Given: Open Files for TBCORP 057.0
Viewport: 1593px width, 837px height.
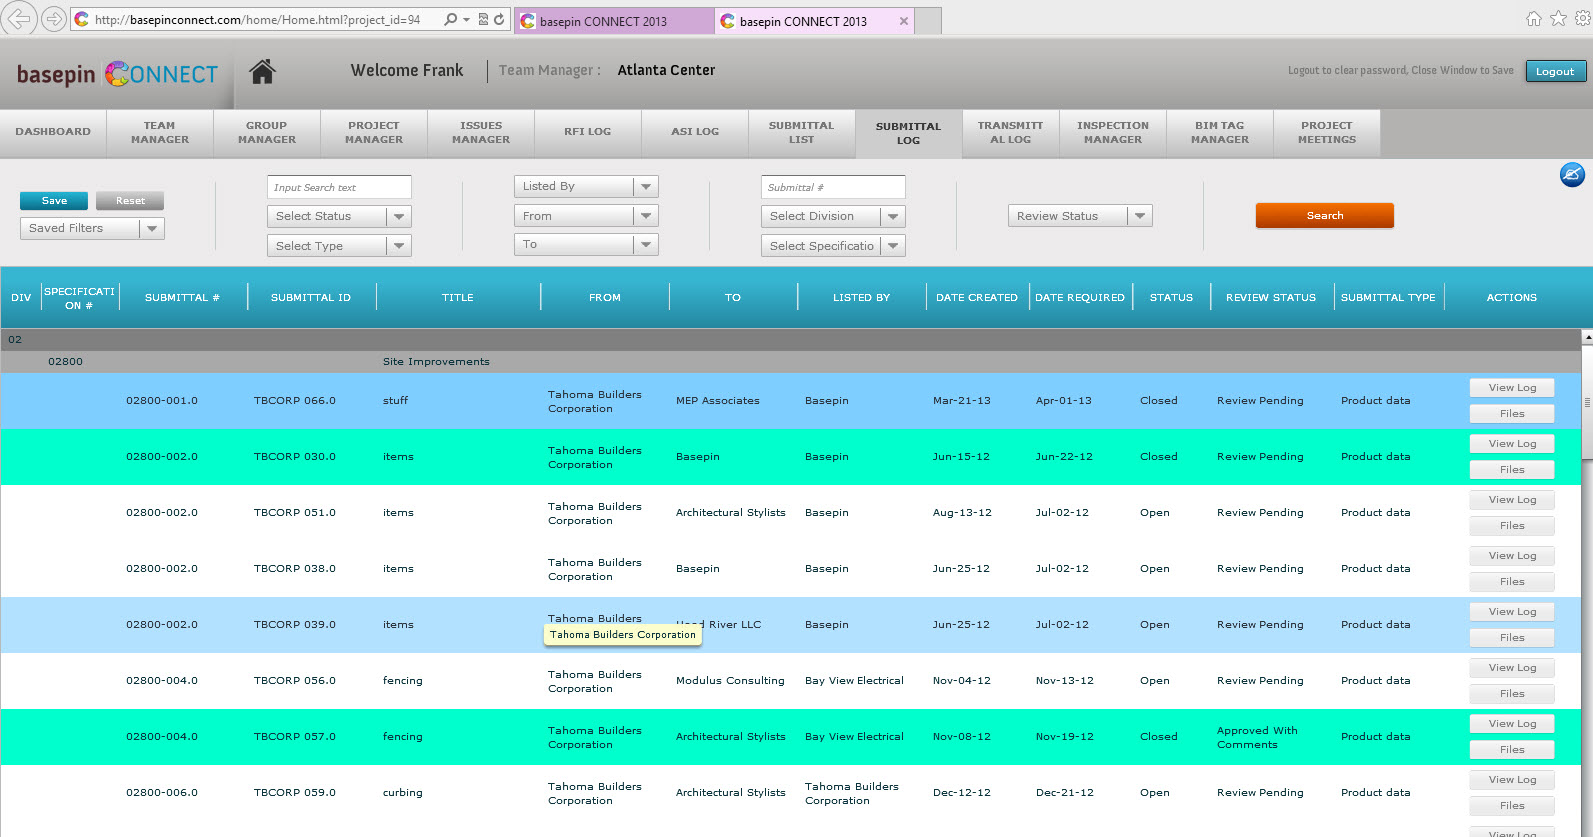Looking at the screenshot, I should click(x=1512, y=750).
